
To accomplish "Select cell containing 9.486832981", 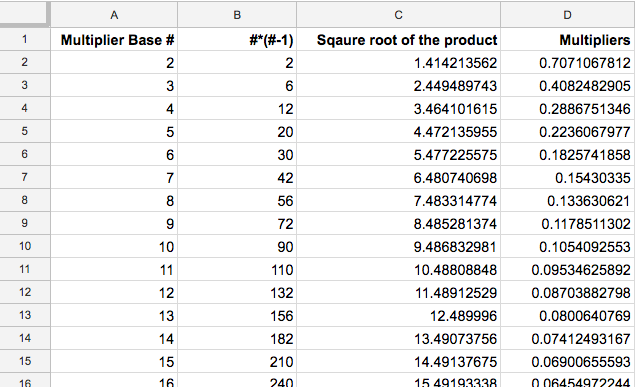I will [x=398, y=246].
